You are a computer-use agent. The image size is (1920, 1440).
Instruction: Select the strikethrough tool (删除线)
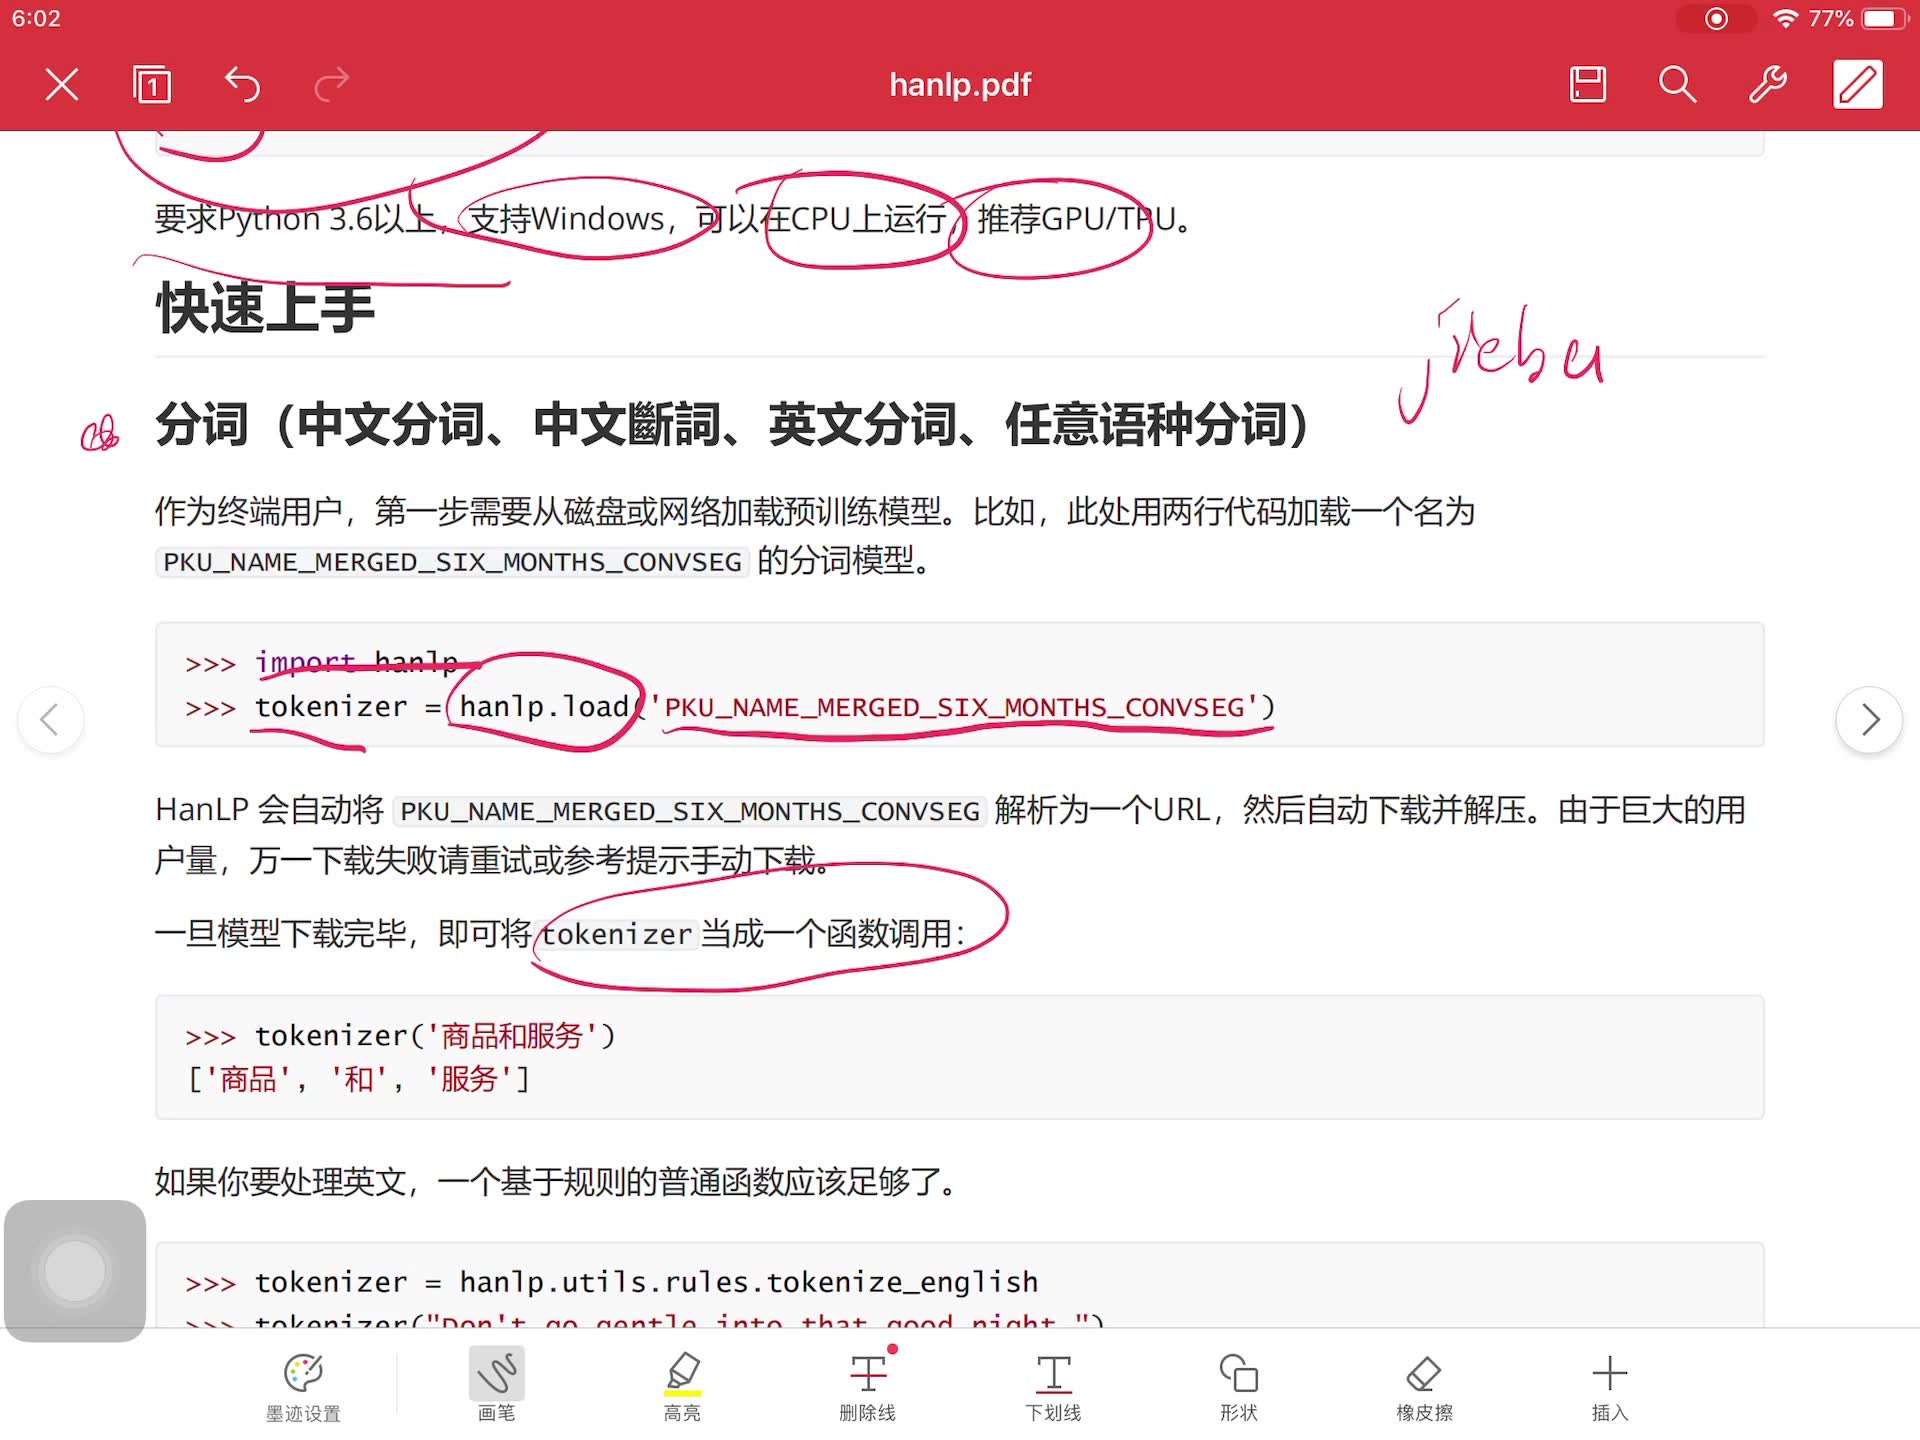point(868,1387)
